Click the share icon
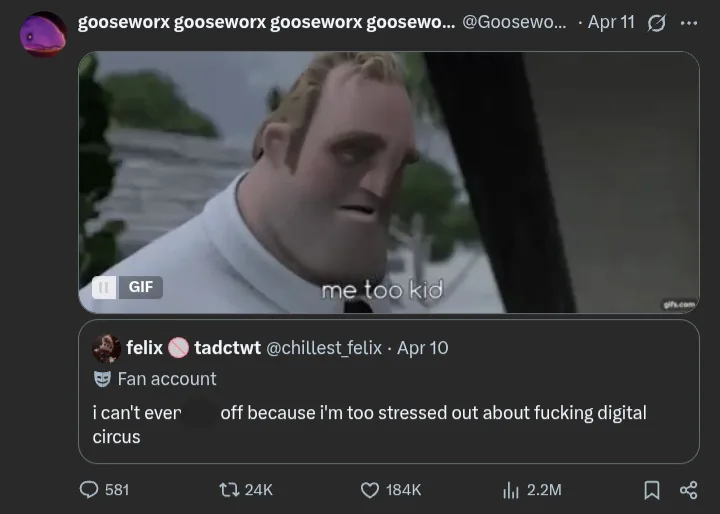 688,490
